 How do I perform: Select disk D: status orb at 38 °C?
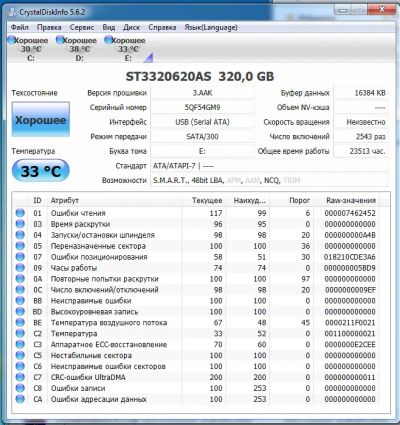pos(60,40)
